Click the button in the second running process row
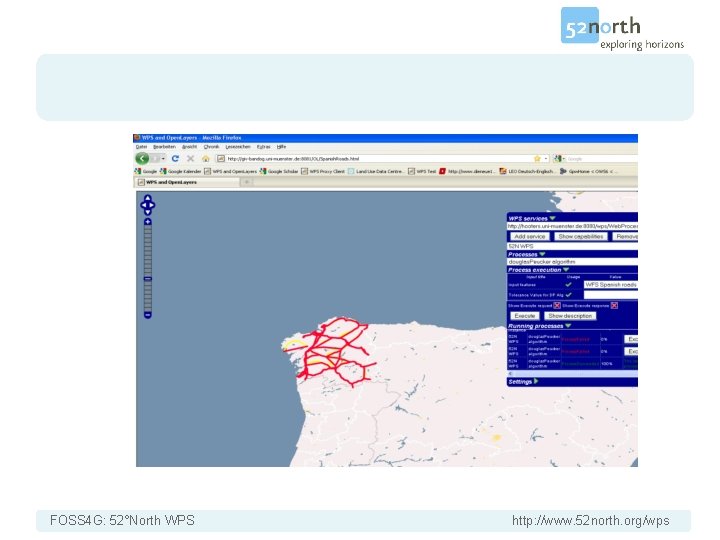 pos(631,351)
